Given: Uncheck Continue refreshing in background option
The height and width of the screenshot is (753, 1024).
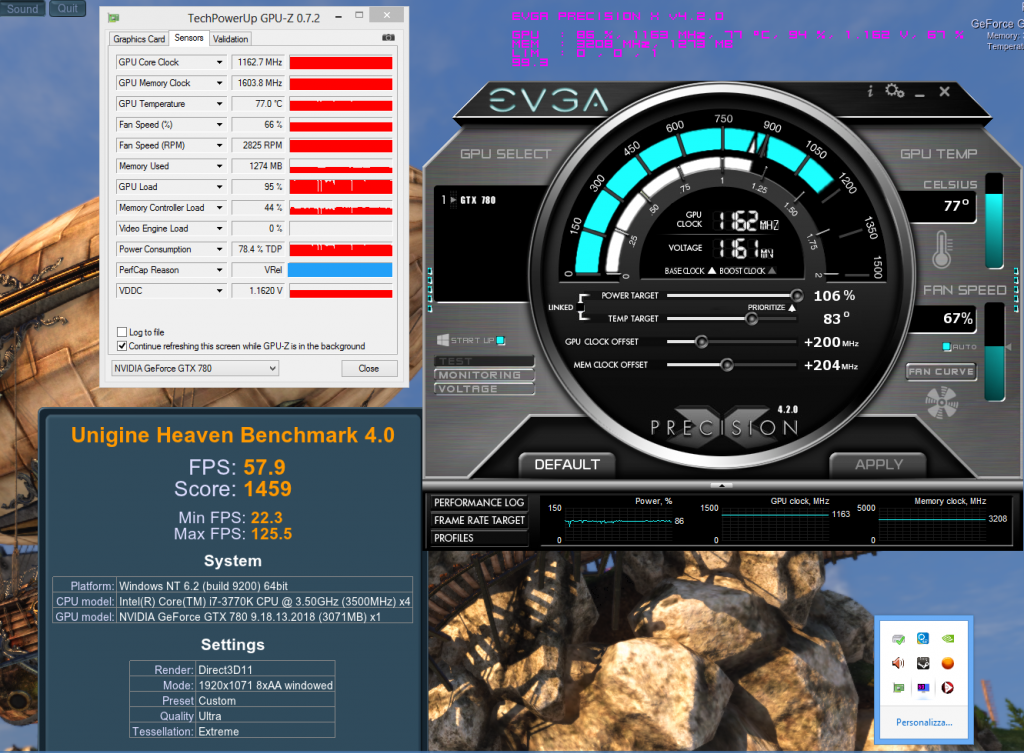Looking at the screenshot, I should (x=122, y=346).
